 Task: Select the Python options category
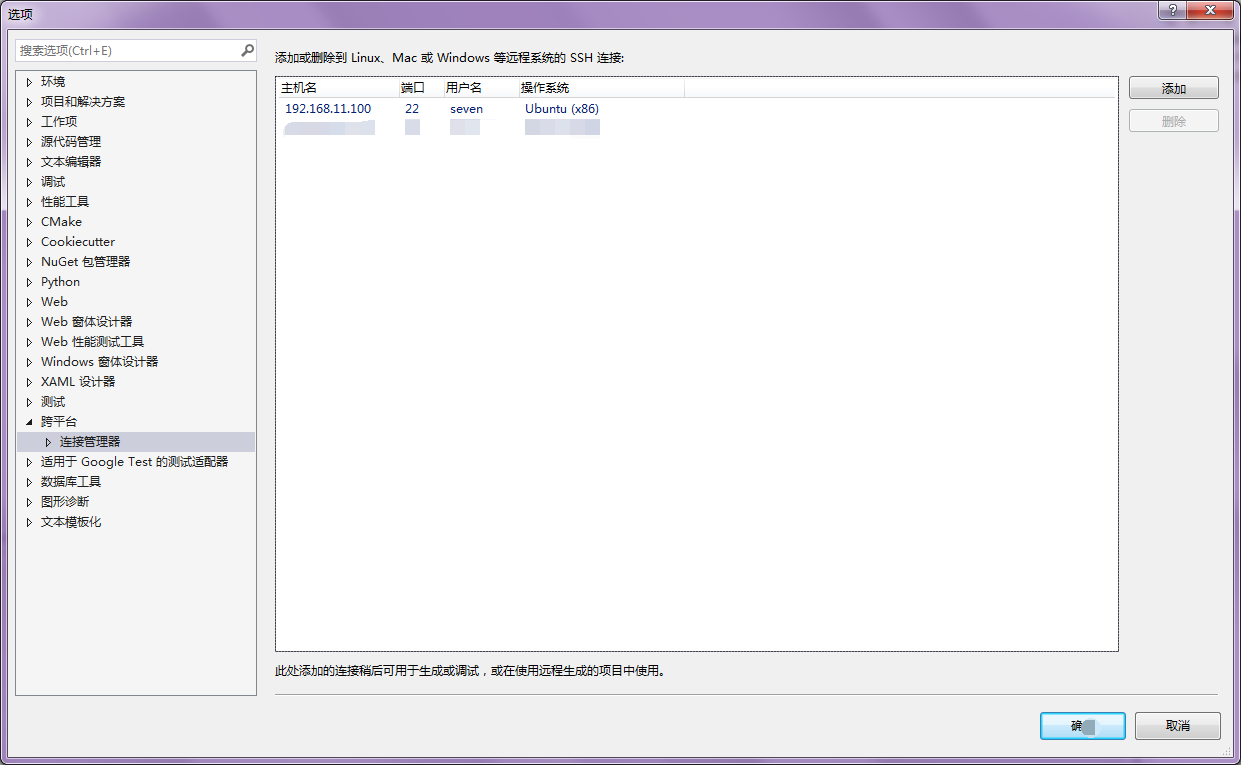click(x=60, y=282)
